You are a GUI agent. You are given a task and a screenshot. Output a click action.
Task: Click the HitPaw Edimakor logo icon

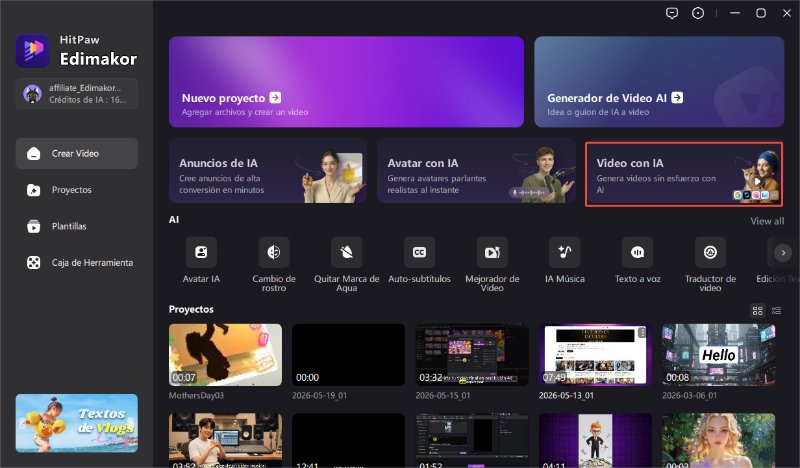(x=33, y=51)
